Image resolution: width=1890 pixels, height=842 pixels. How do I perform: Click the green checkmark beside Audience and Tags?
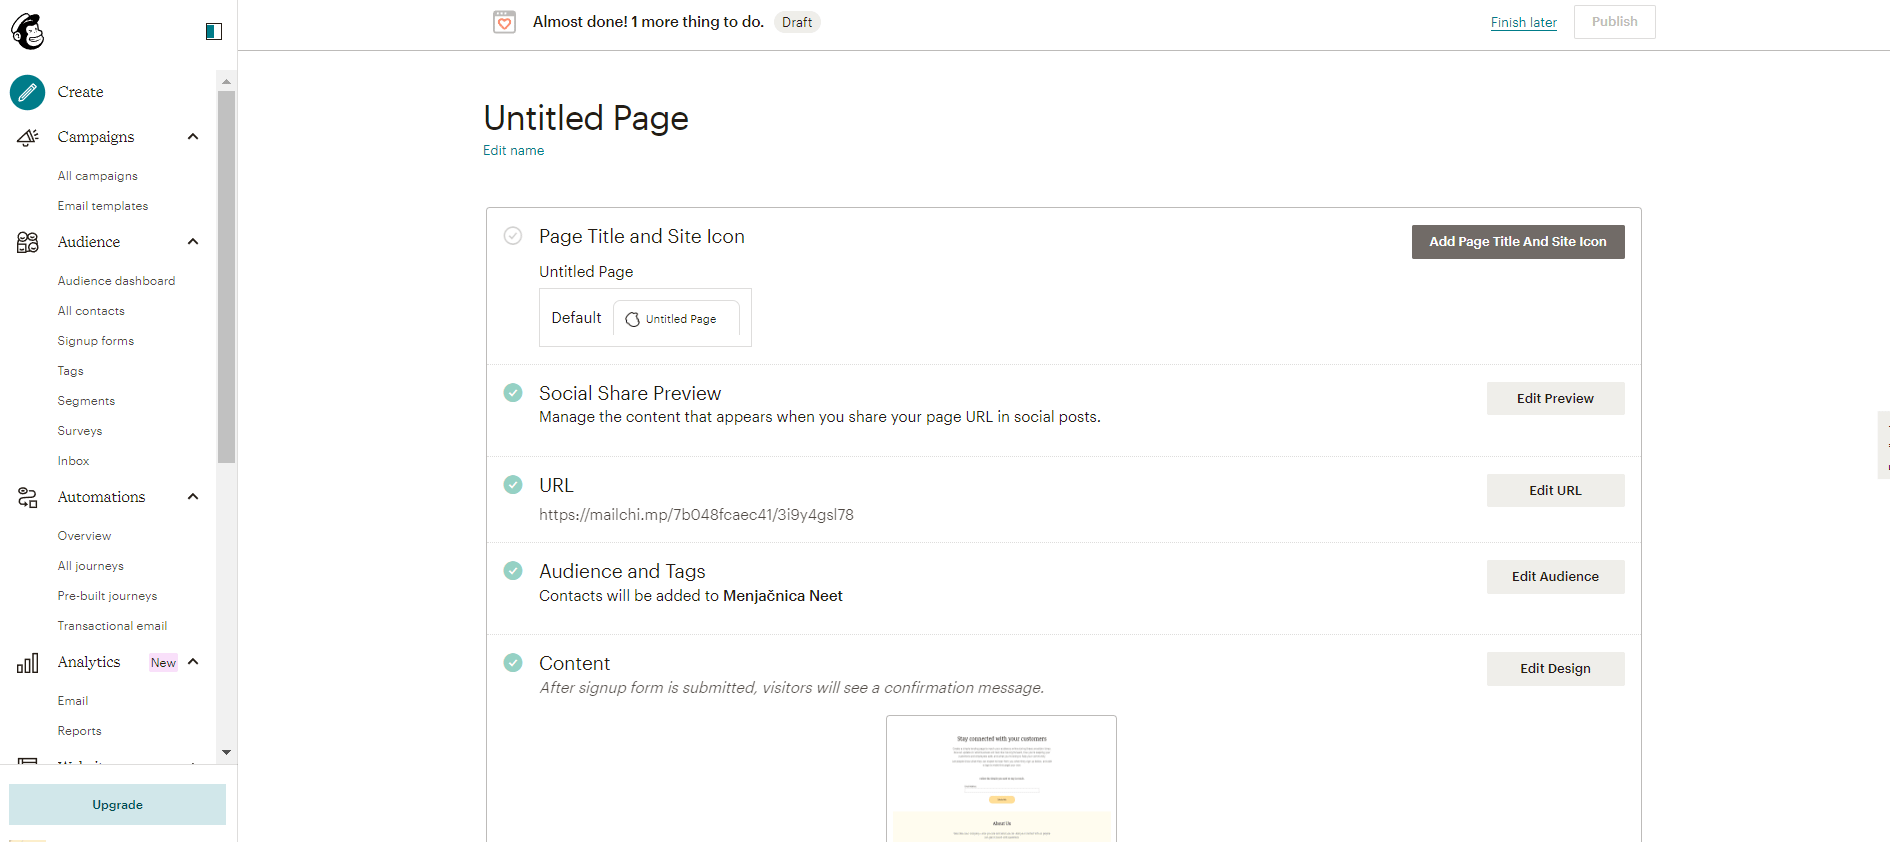(x=513, y=571)
